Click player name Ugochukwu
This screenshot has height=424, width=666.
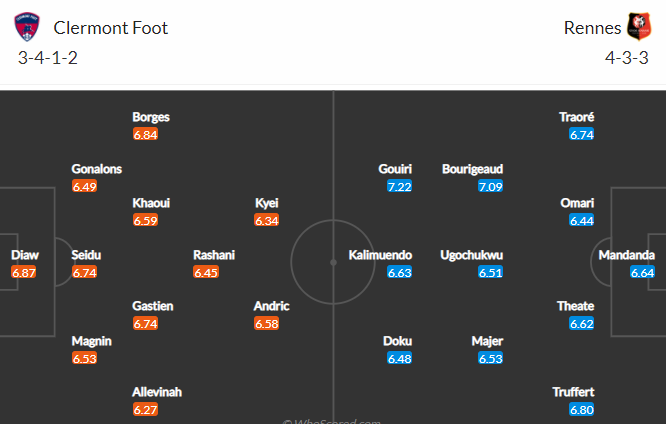471,255
